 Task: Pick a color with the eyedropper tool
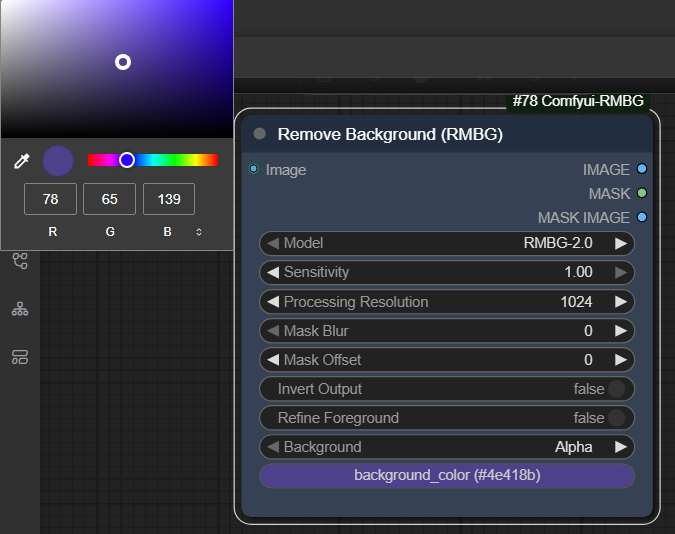pos(21,161)
